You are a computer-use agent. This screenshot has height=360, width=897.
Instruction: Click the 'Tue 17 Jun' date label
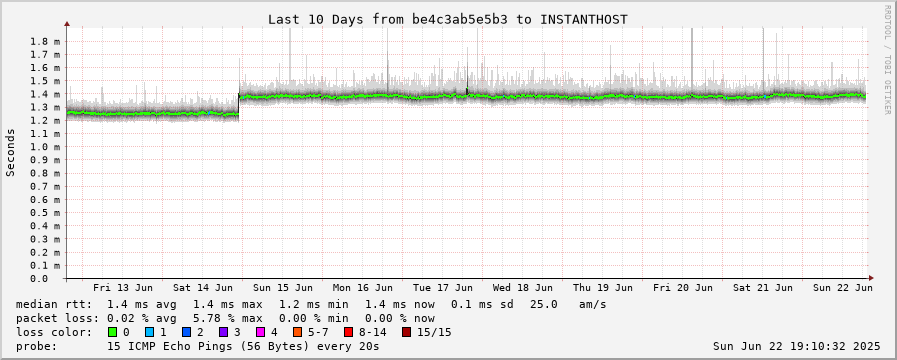tap(443, 287)
